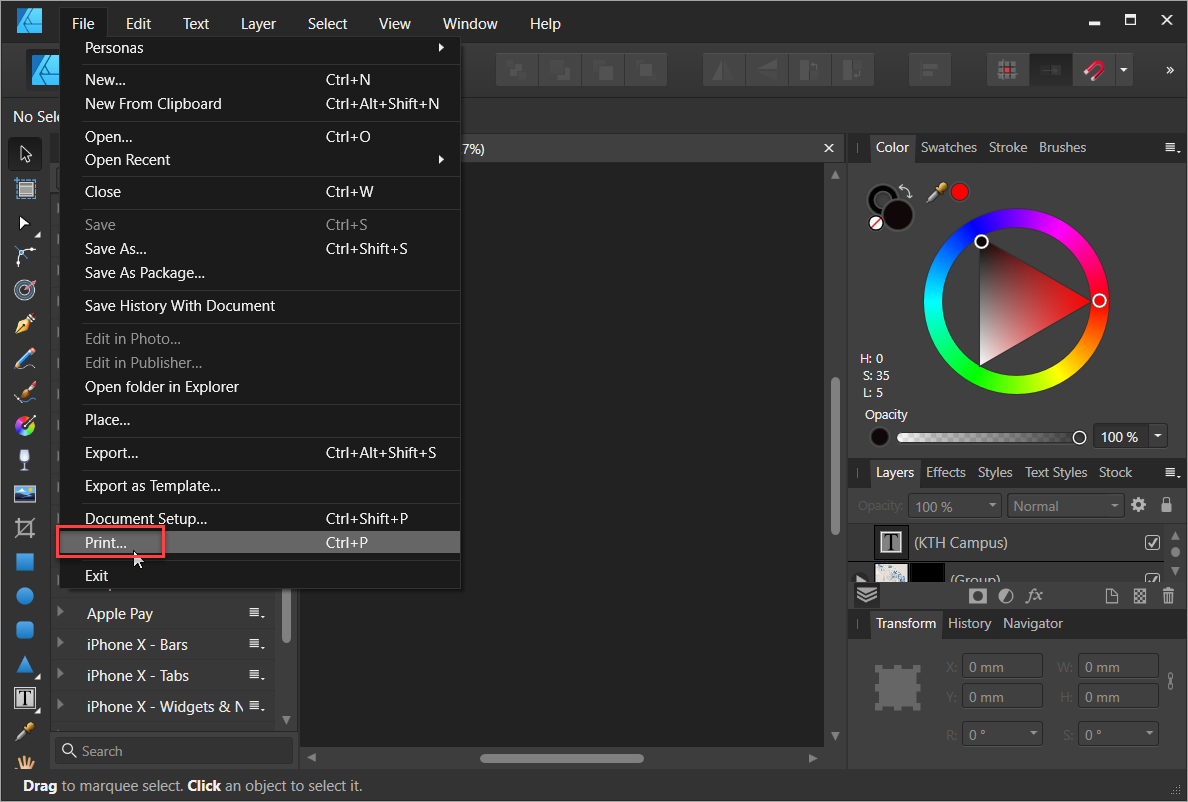Choose Print from the File menu
Viewport: 1188px width, 802px height.
click(106, 542)
